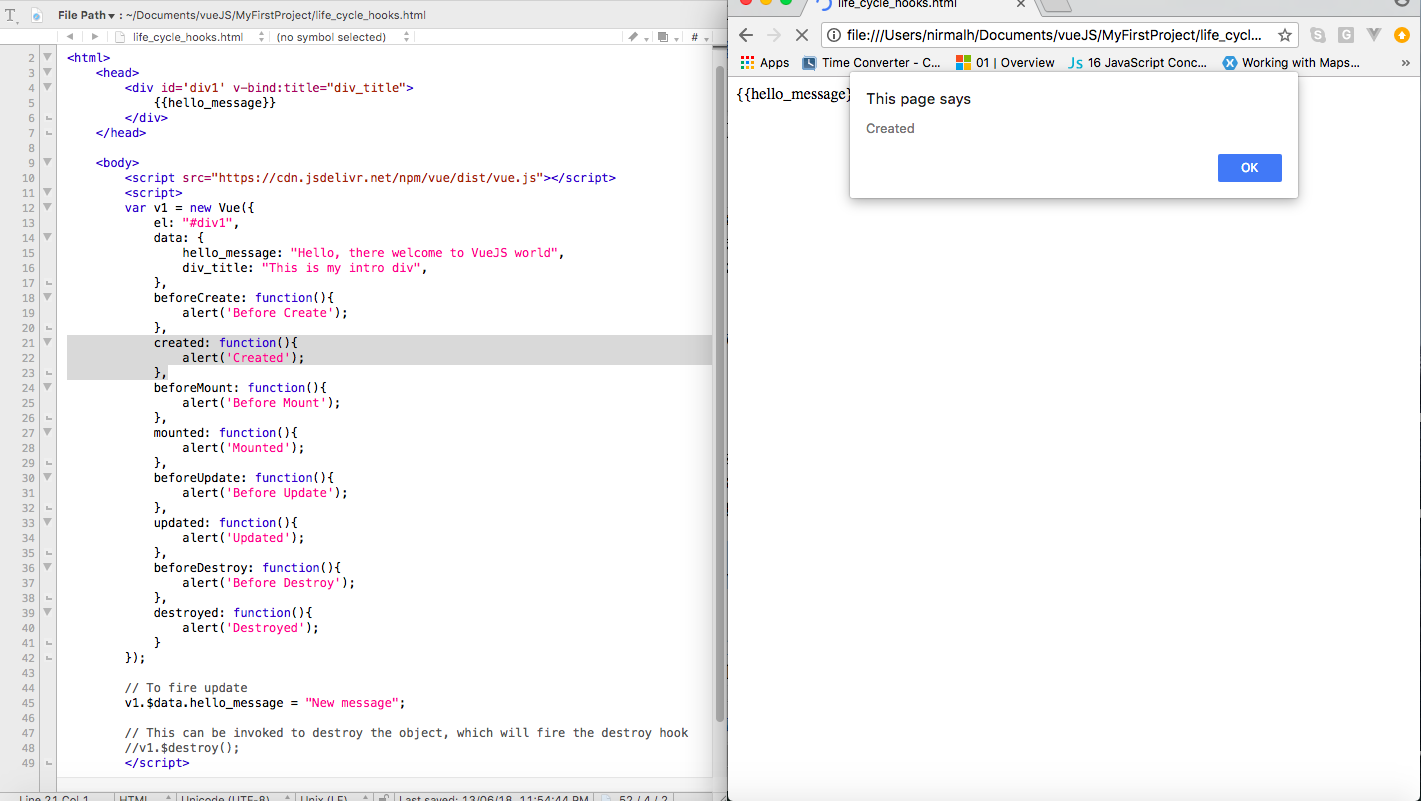This screenshot has width=1421, height=801.
Task: Click the el: "#div1" code line
Action: [196, 223]
